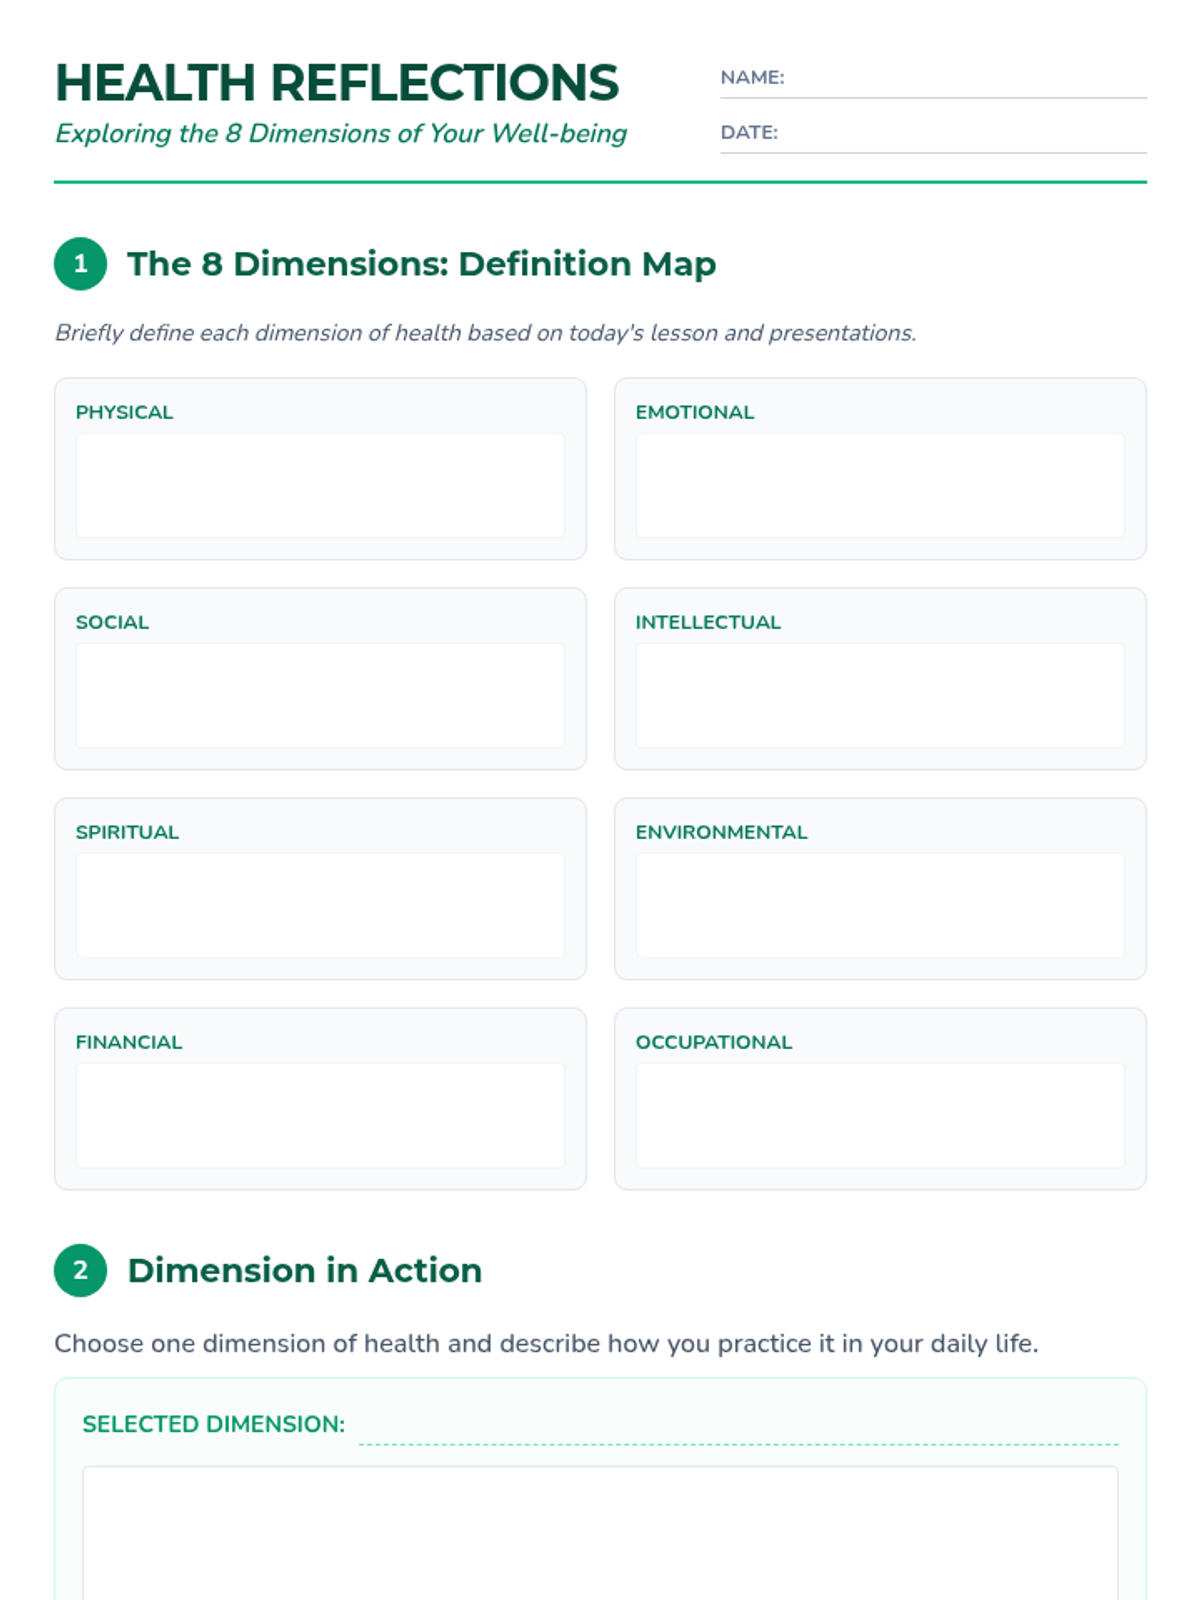Click the Choose one dimension instruction text
The height and width of the screenshot is (1600, 1200).
[x=546, y=1343]
